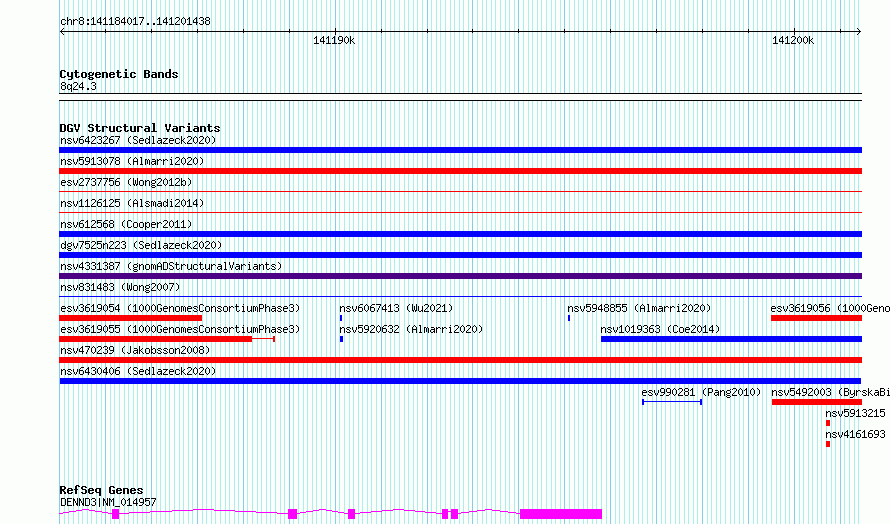Open esv990281 (Pang2010) variant
The height and width of the screenshot is (524, 890).
point(701,392)
